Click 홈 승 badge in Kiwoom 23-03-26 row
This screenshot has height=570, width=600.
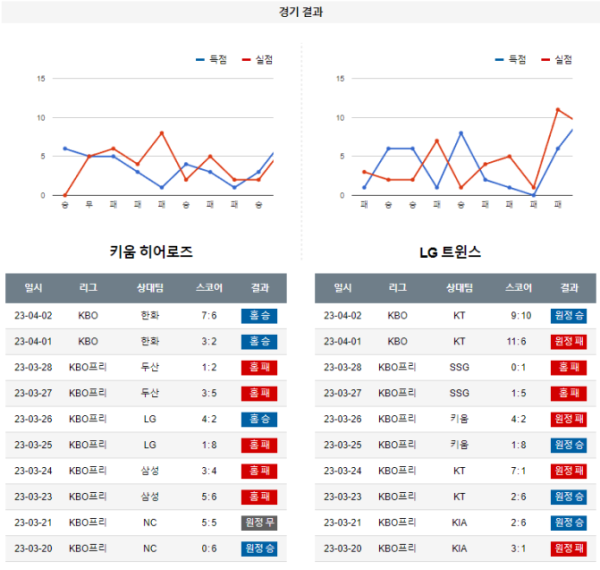[259, 419]
